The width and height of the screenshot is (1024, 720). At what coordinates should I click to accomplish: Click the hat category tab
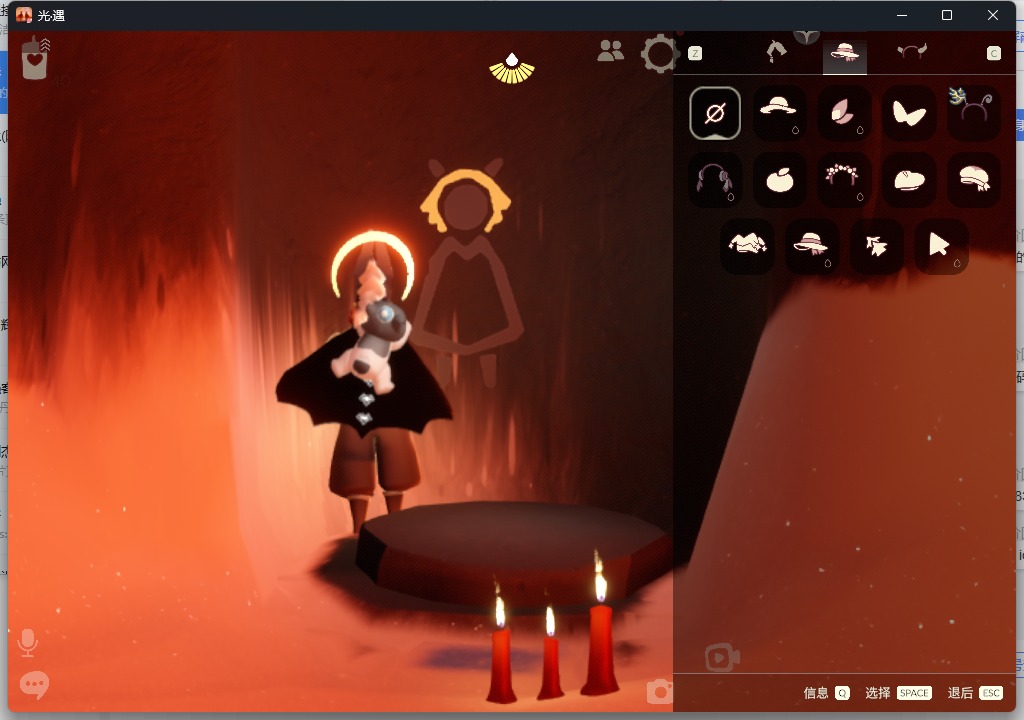[845, 54]
